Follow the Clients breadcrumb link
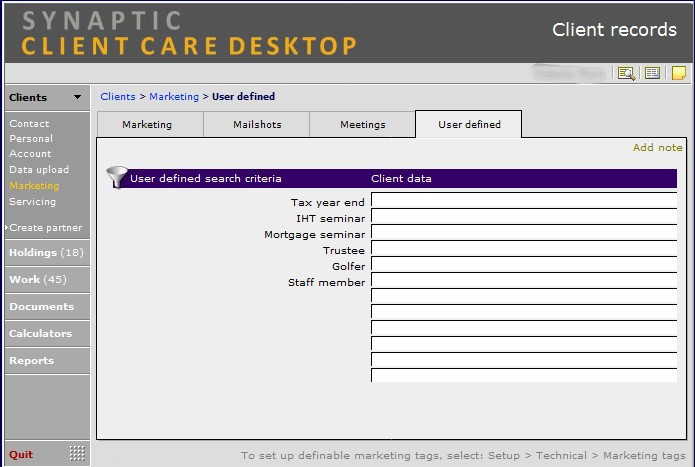Image resolution: width=695 pixels, height=467 pixels. (x=118, y=97)
